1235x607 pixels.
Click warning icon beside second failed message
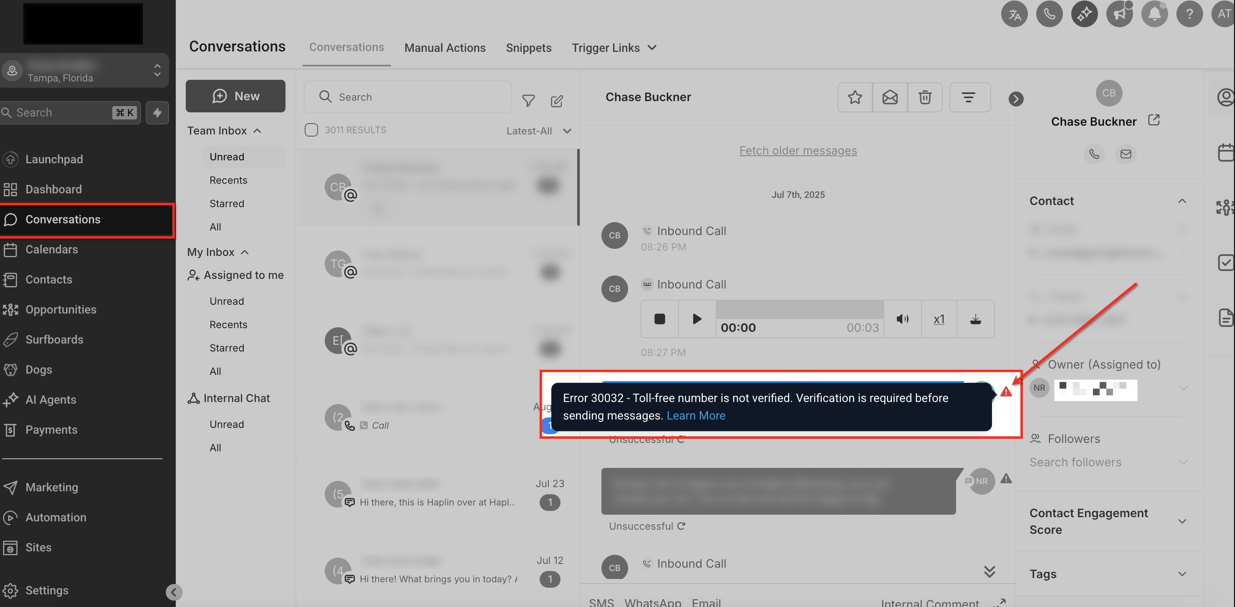tap(1006, 479)
